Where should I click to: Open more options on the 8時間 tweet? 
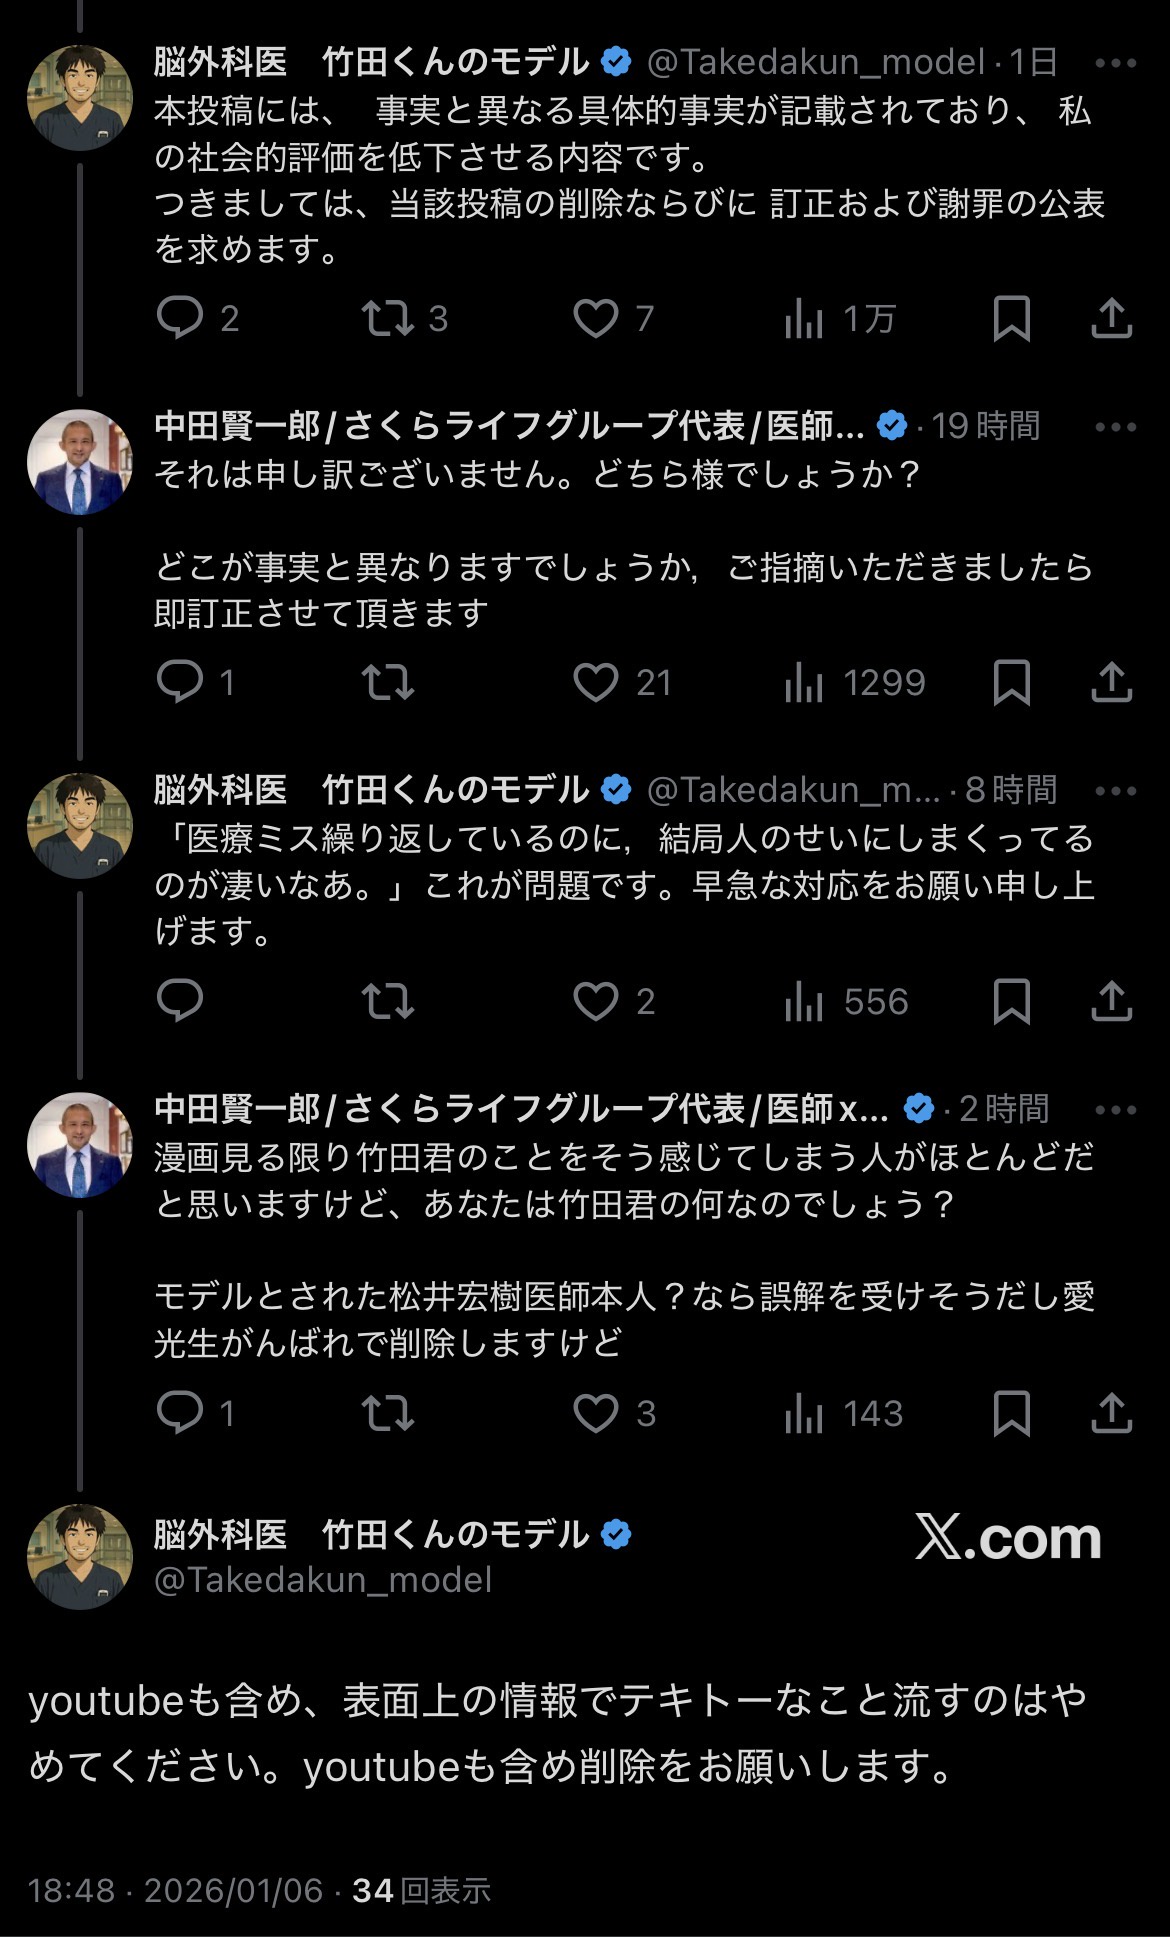tap(1115, 791)
